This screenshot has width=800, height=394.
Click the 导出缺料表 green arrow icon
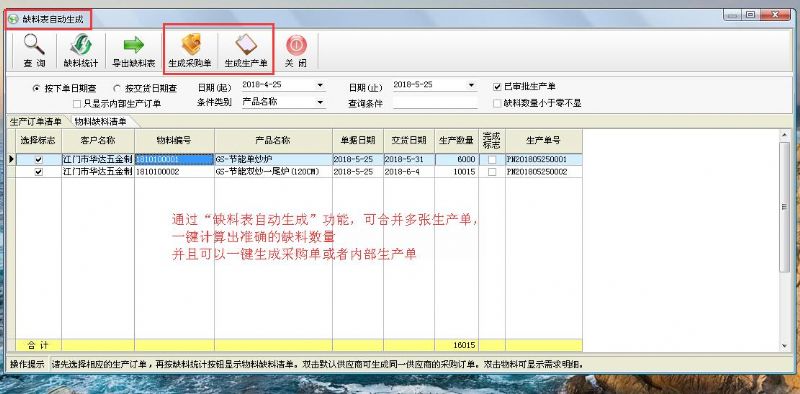pyautogui.click(x=134, y=45)
